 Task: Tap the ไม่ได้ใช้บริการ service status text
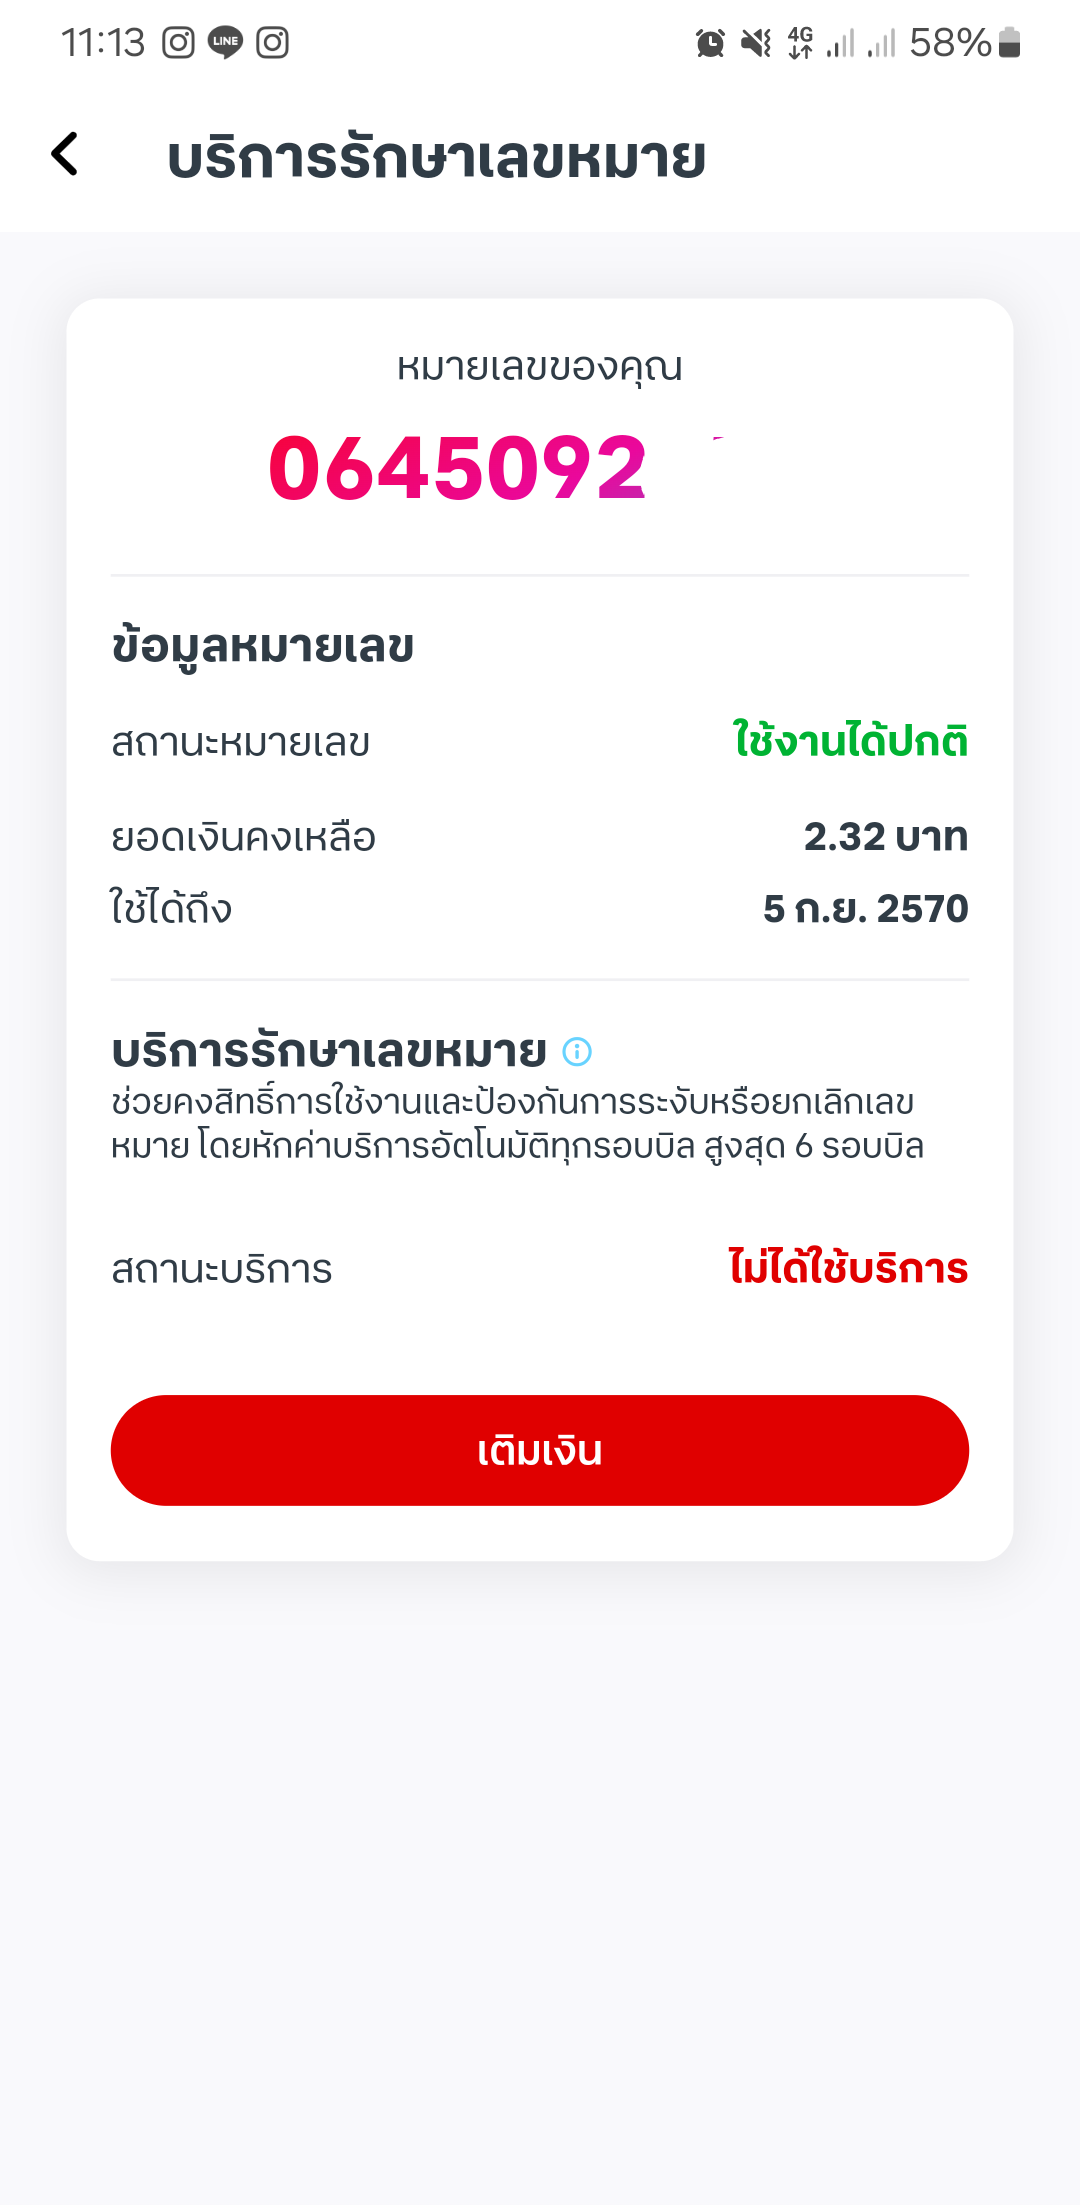pos(848,1267)
